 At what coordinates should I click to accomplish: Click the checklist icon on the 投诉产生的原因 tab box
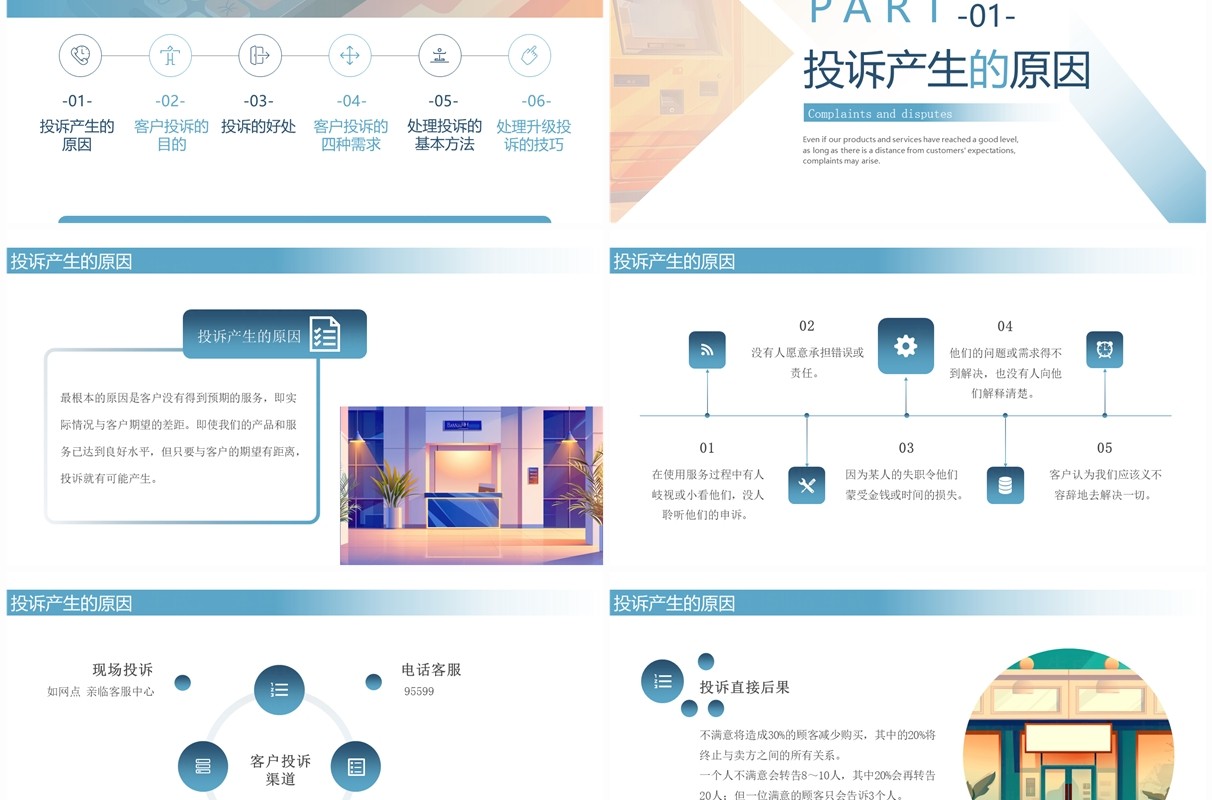pos(324,335)
